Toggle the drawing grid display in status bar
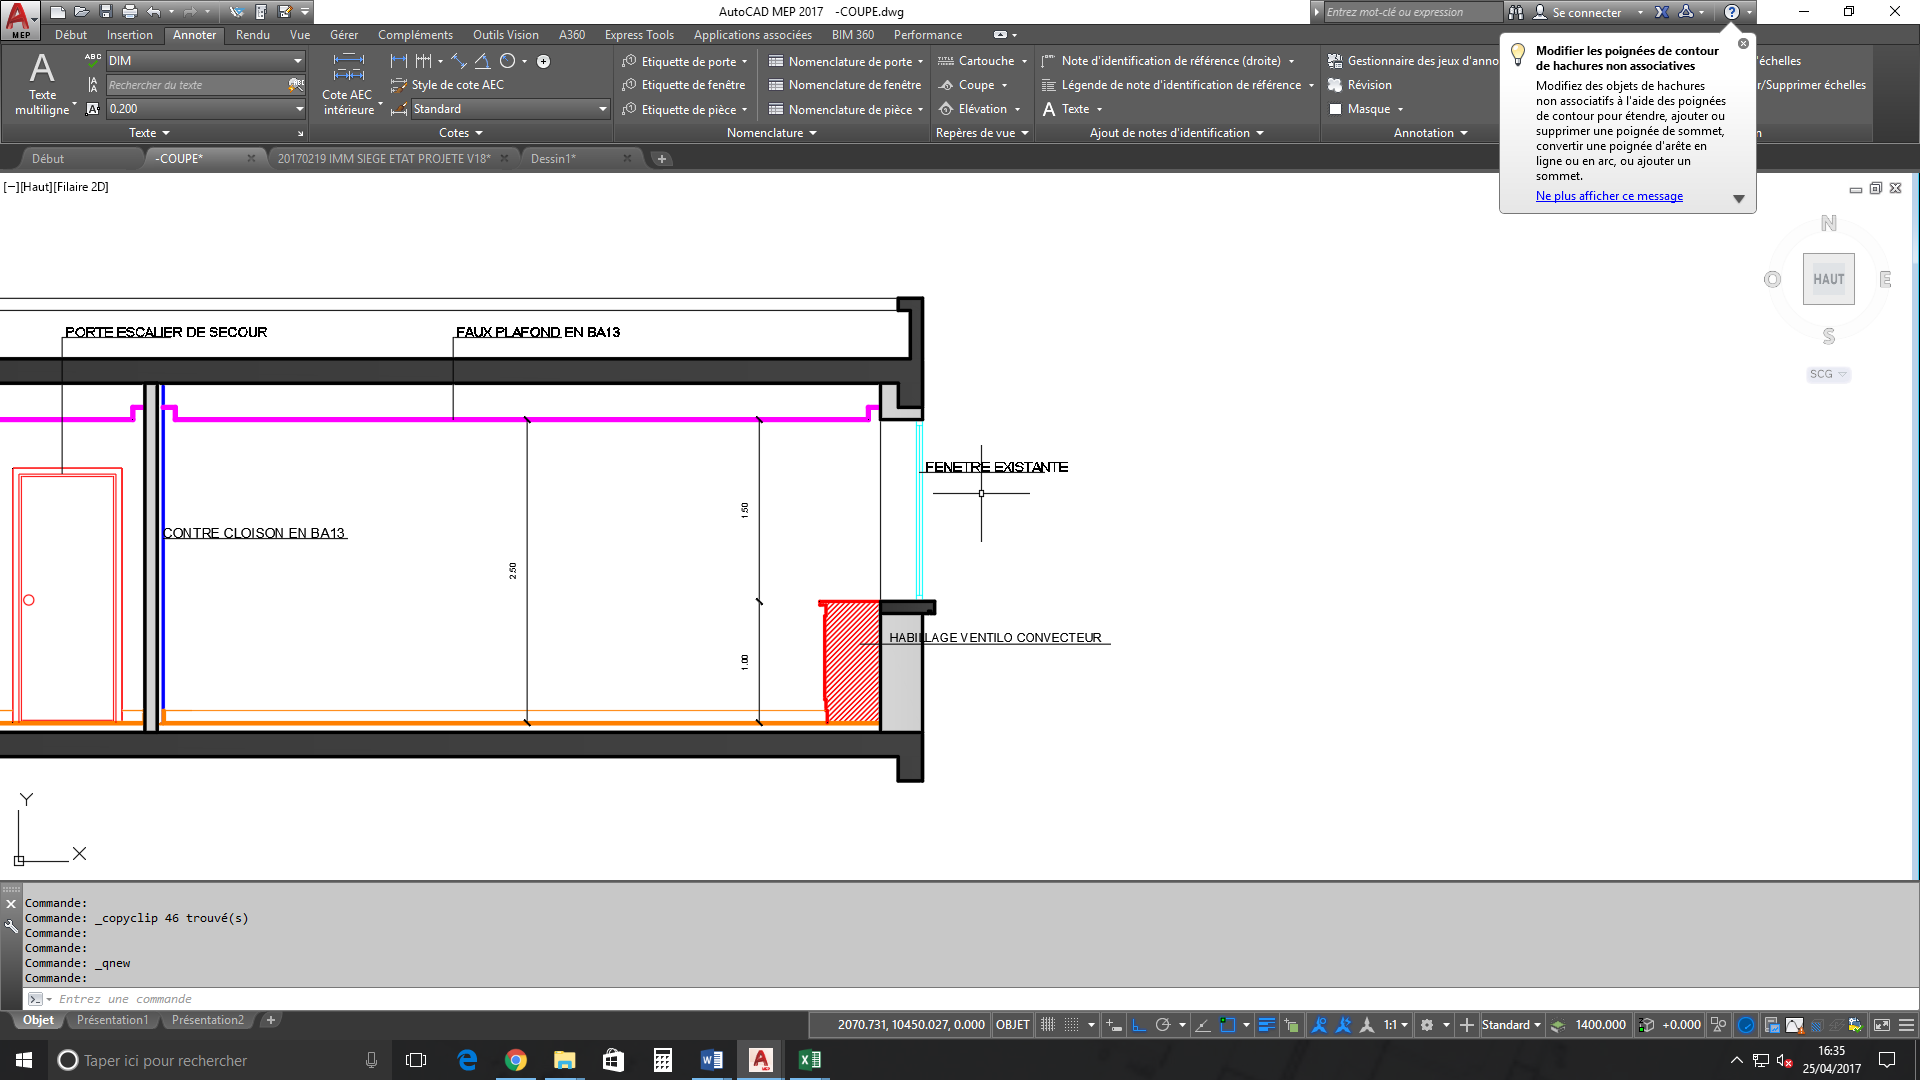The width and height of the screenshot is (1920, 1080). tap(1048, 1025)
